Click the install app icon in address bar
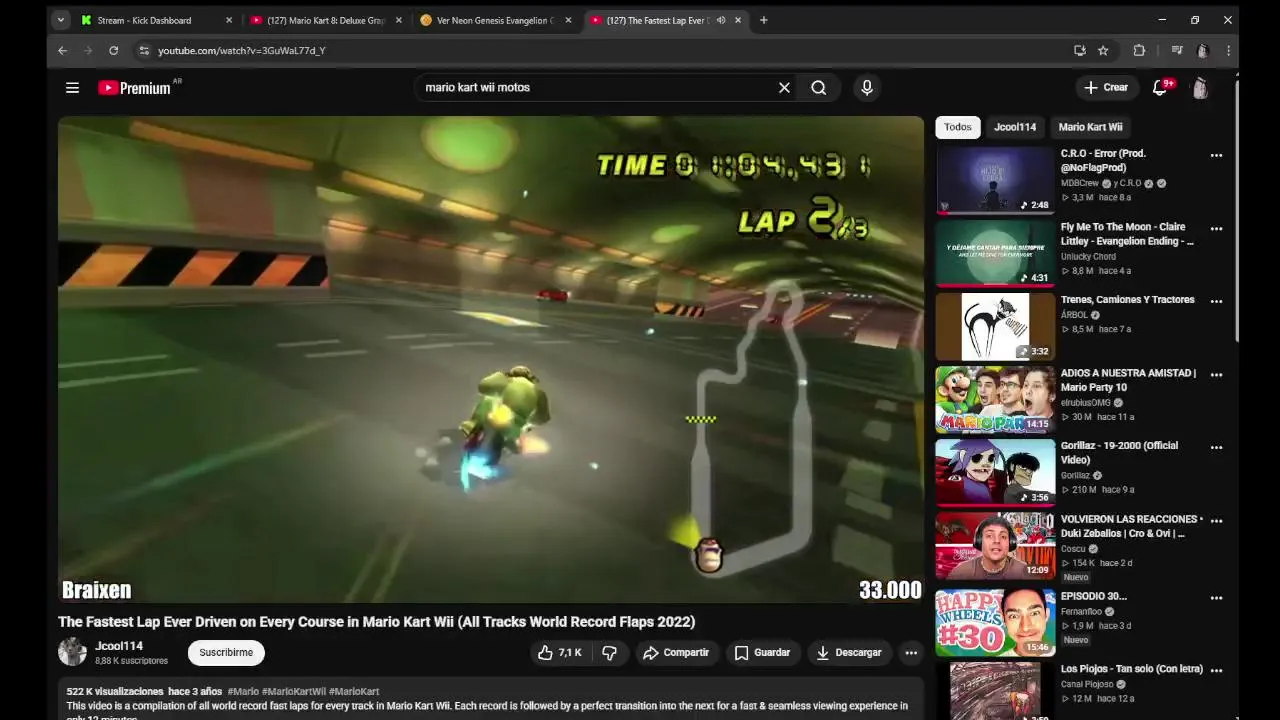1280x720 pixels. (x=1080, y=50)
